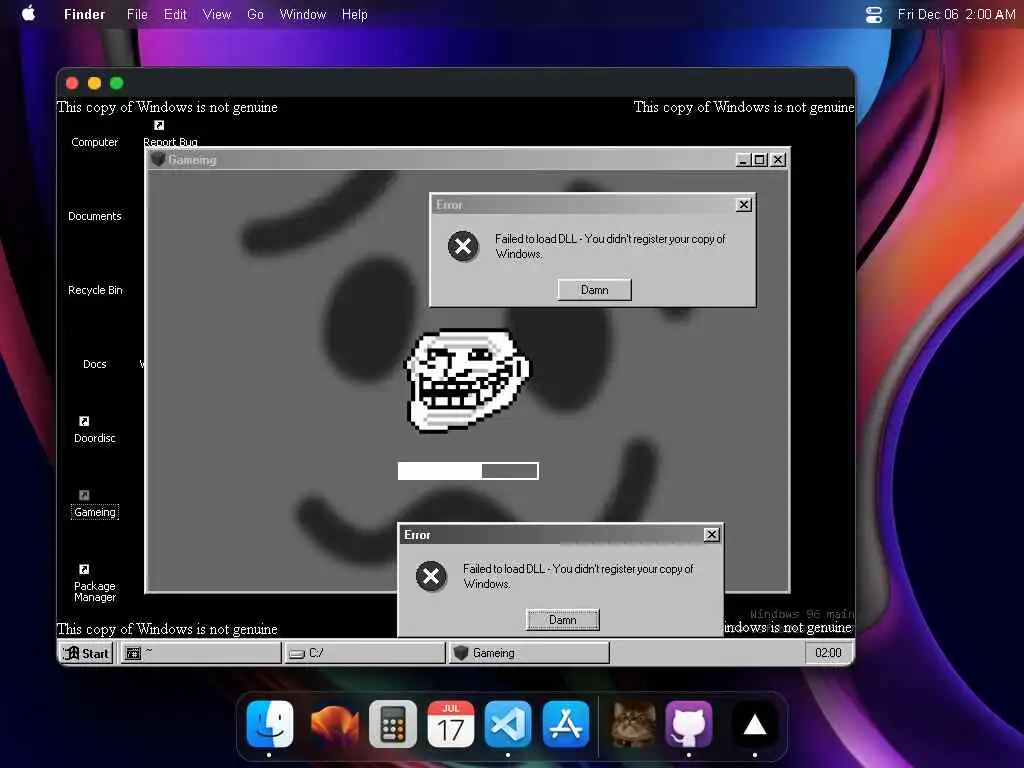The image size is (1024, 768).
Task: Click the Gameing window title bar icon
Action: coord(157,159)
